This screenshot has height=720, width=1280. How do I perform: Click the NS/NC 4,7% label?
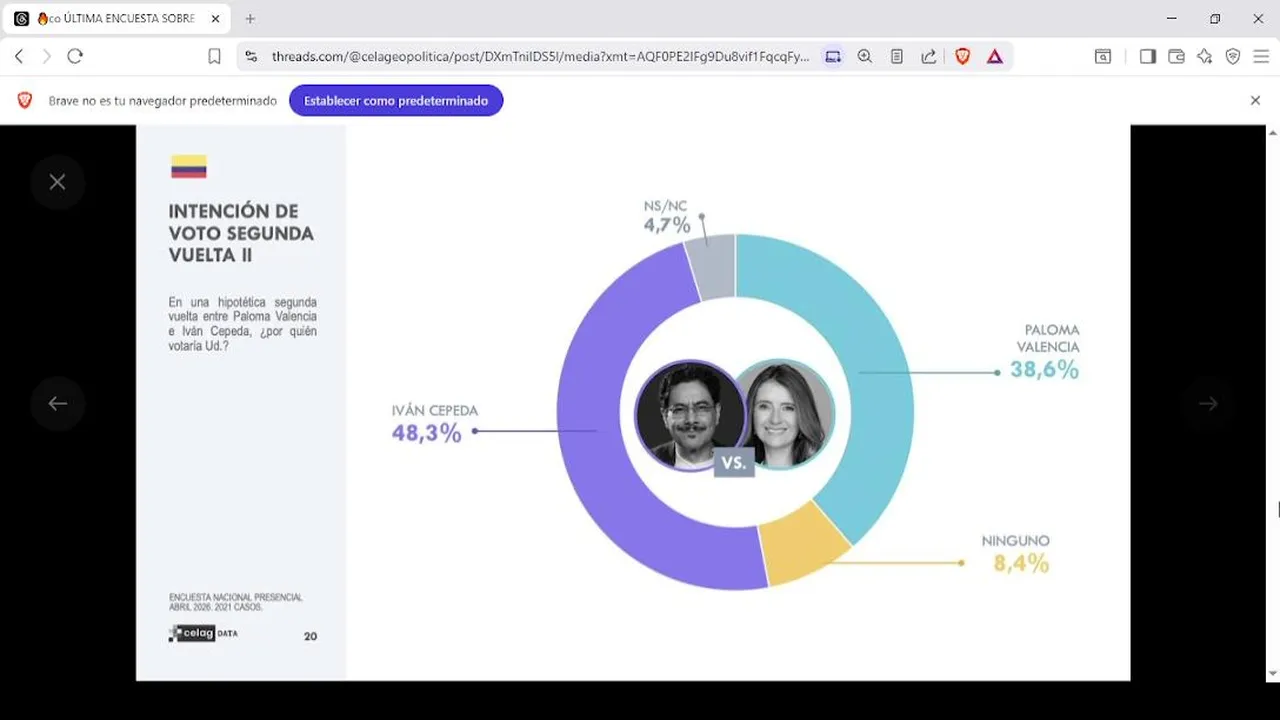pyautogui.click(x=667, y=217)
